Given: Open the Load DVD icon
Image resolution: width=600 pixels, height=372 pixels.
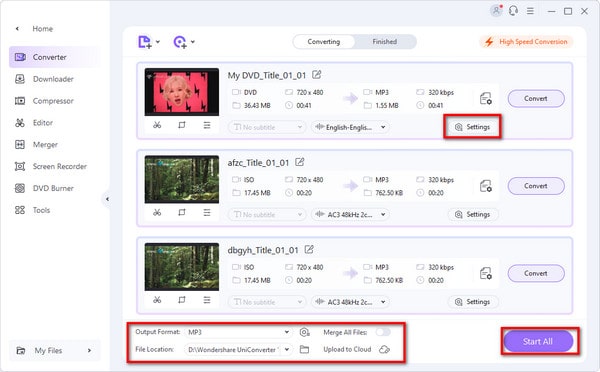Looking at the screenshot, I should [x=180, y=42].
